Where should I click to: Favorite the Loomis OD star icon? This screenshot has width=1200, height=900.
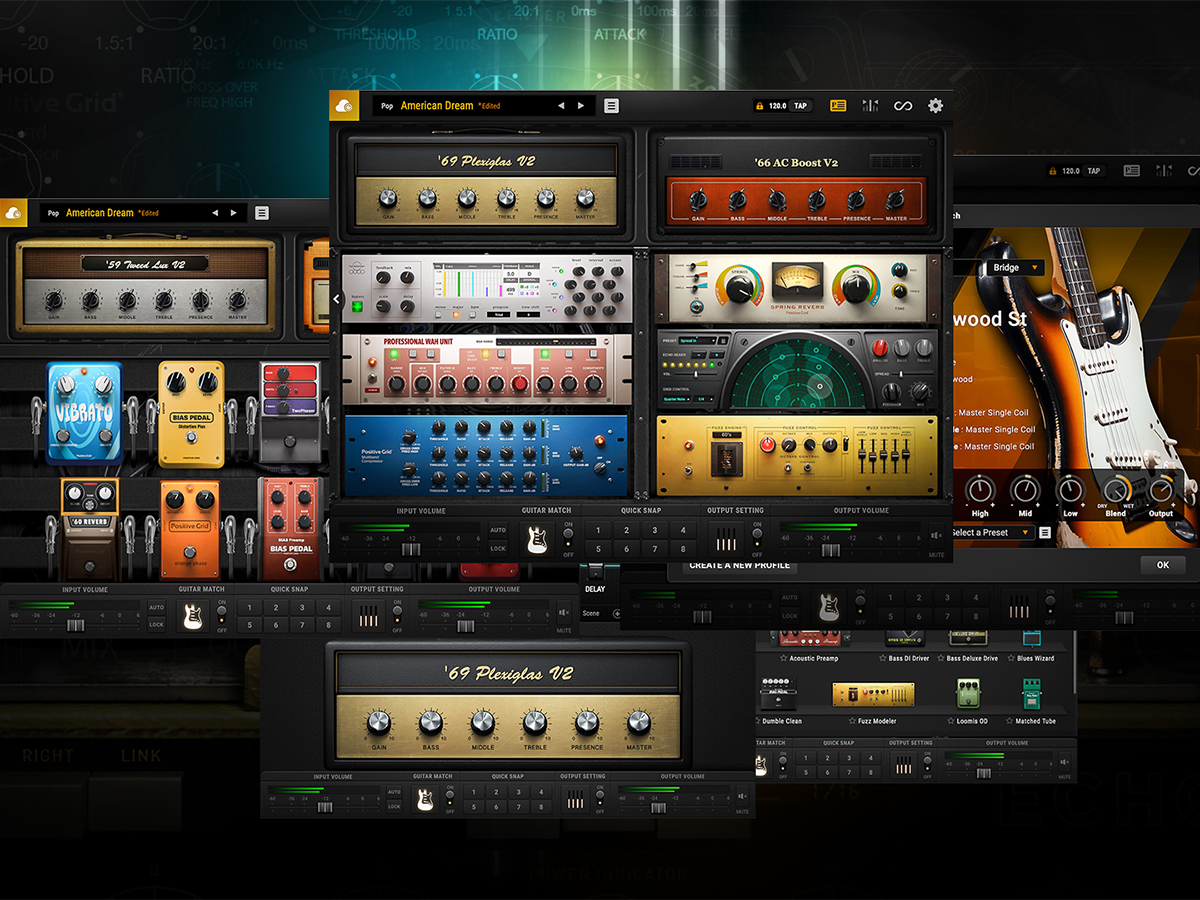[x=951, y=721]
